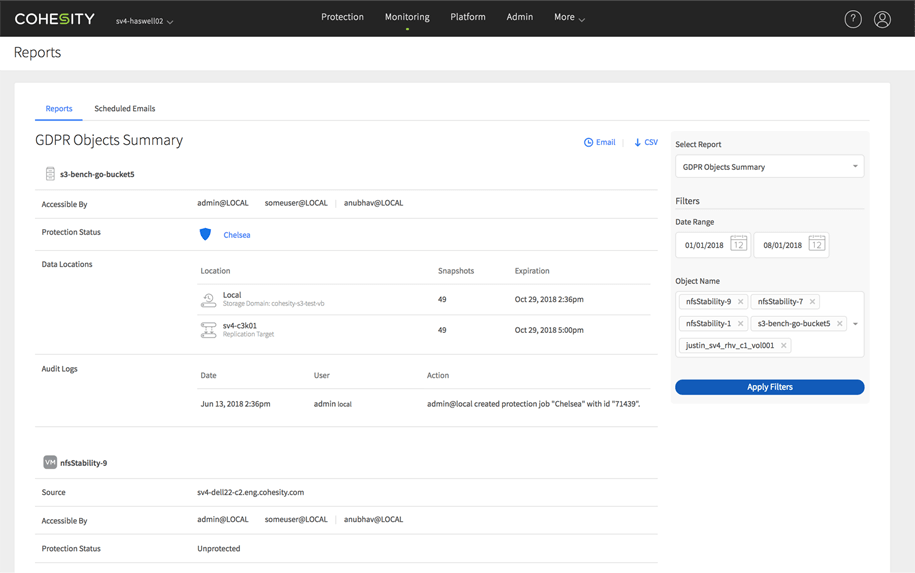The image size is (915, 573).
Task: Expand the More menu
Action: (x=569, y=18)
